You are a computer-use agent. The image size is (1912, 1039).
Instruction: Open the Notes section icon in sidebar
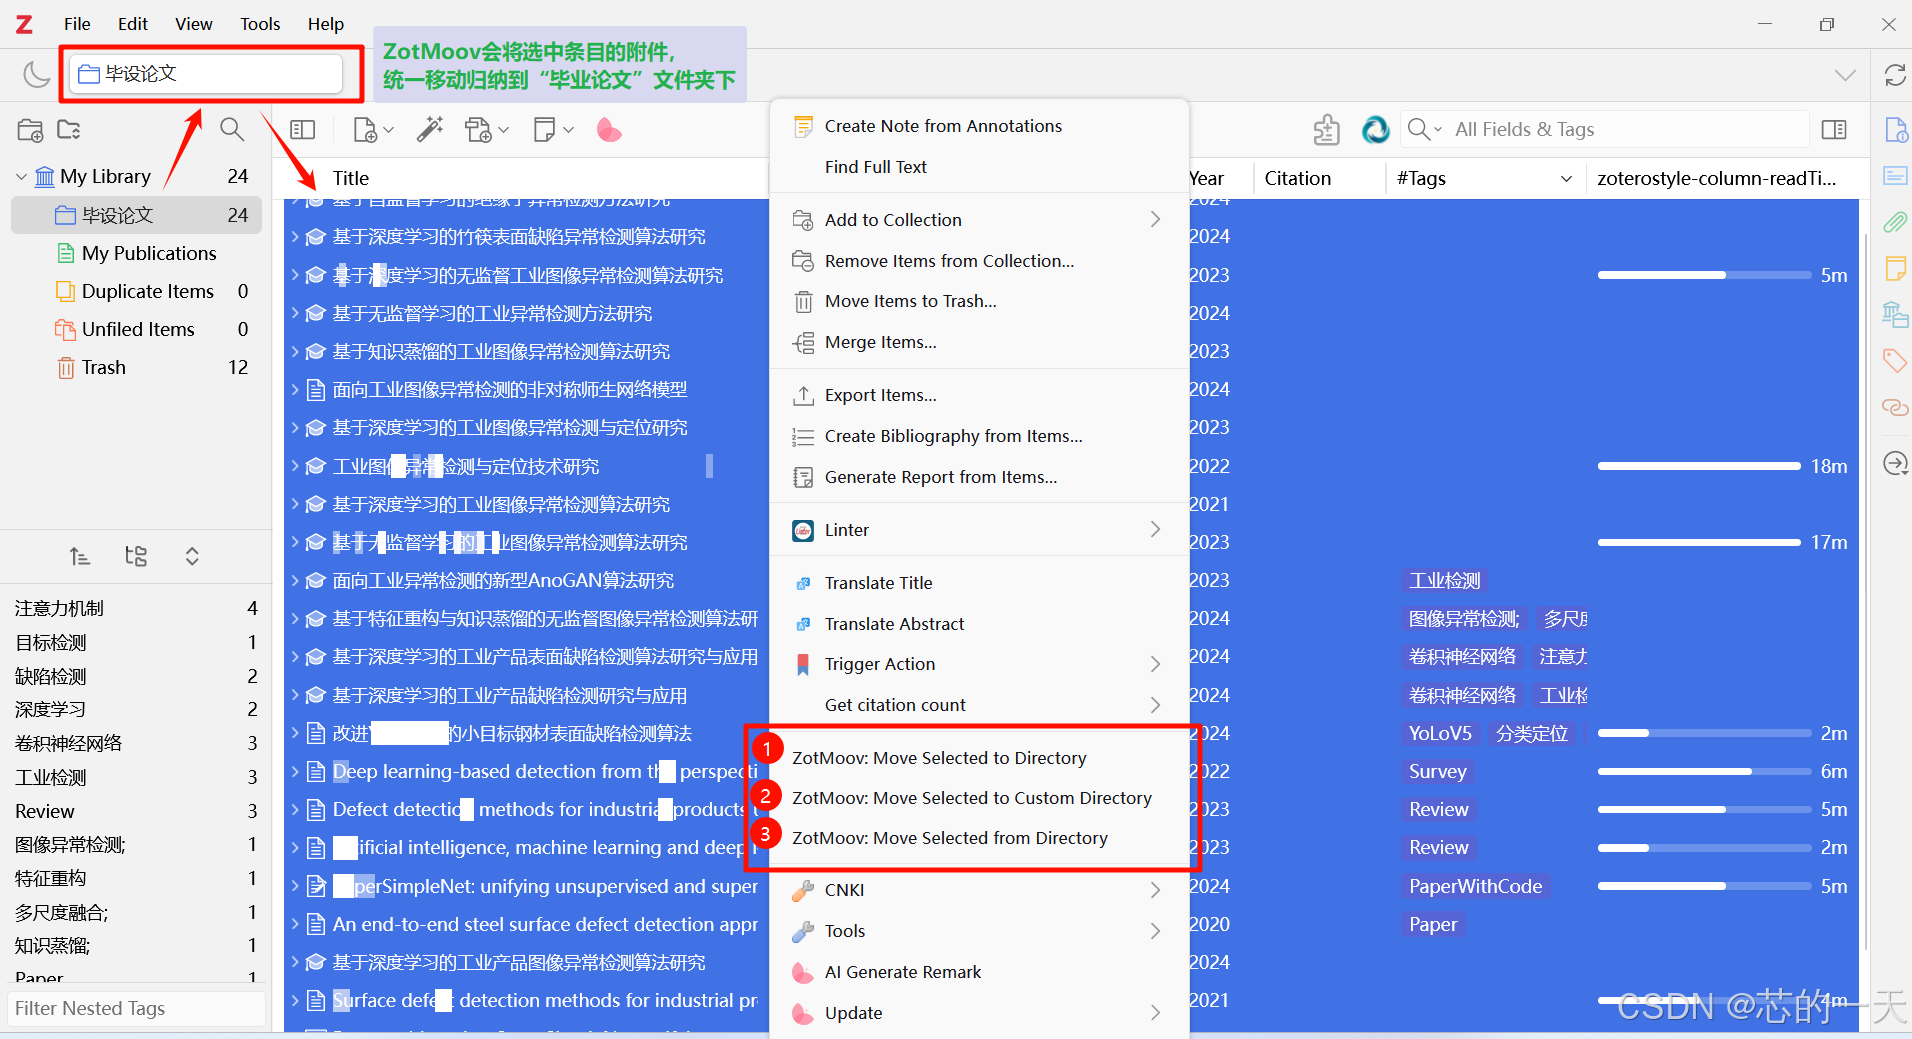(x=1895, y=268)
